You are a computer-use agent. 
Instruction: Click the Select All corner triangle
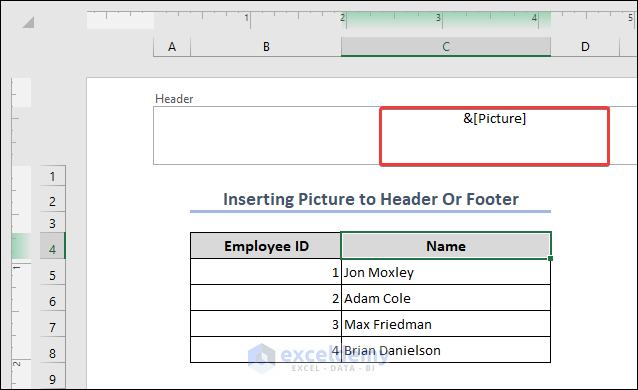tap(28, 22)
